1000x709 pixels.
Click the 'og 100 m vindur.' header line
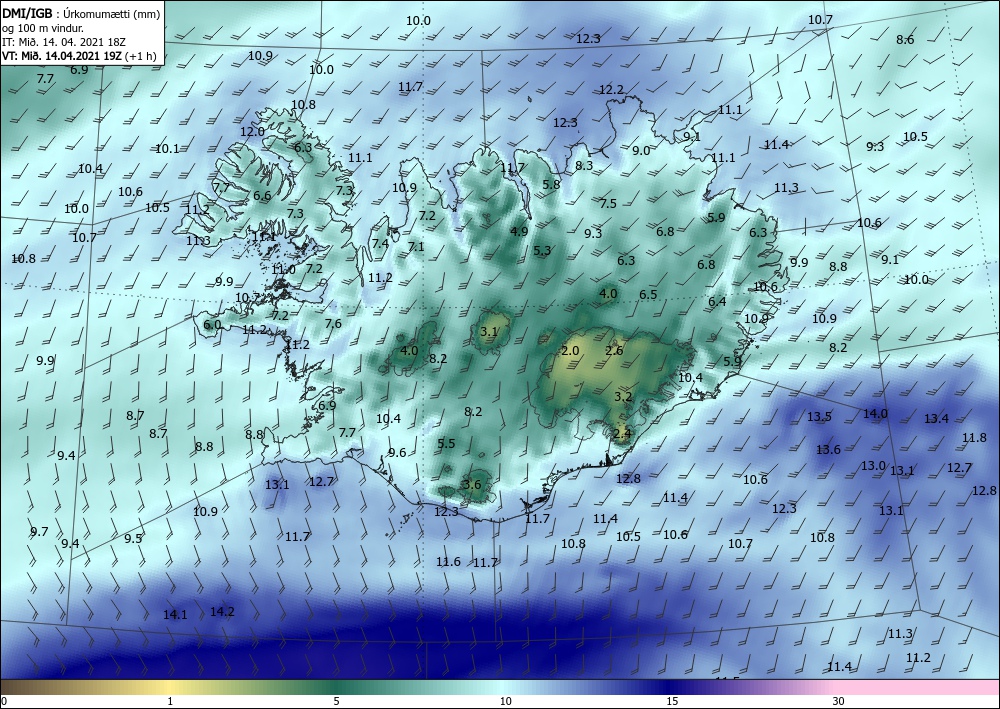tap(43, 29)
